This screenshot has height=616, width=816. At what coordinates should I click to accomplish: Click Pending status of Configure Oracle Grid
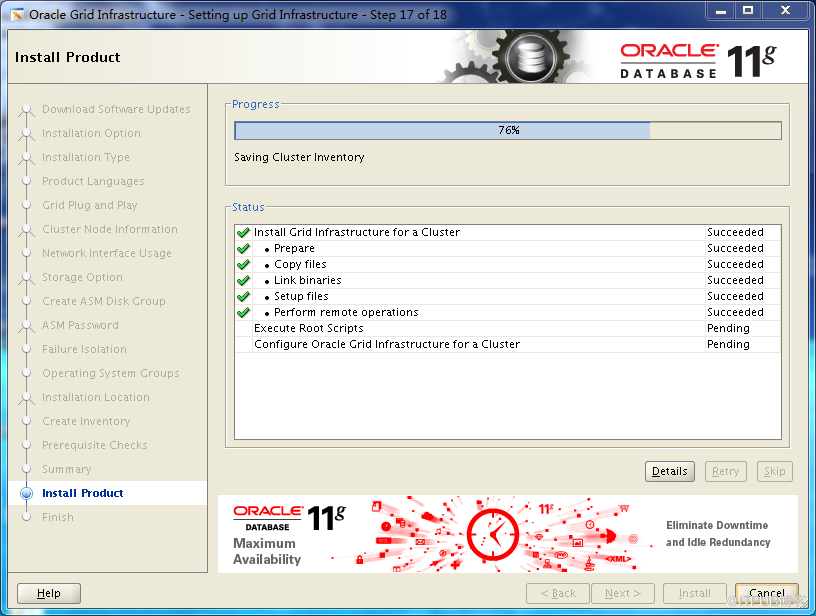point(728,344)
